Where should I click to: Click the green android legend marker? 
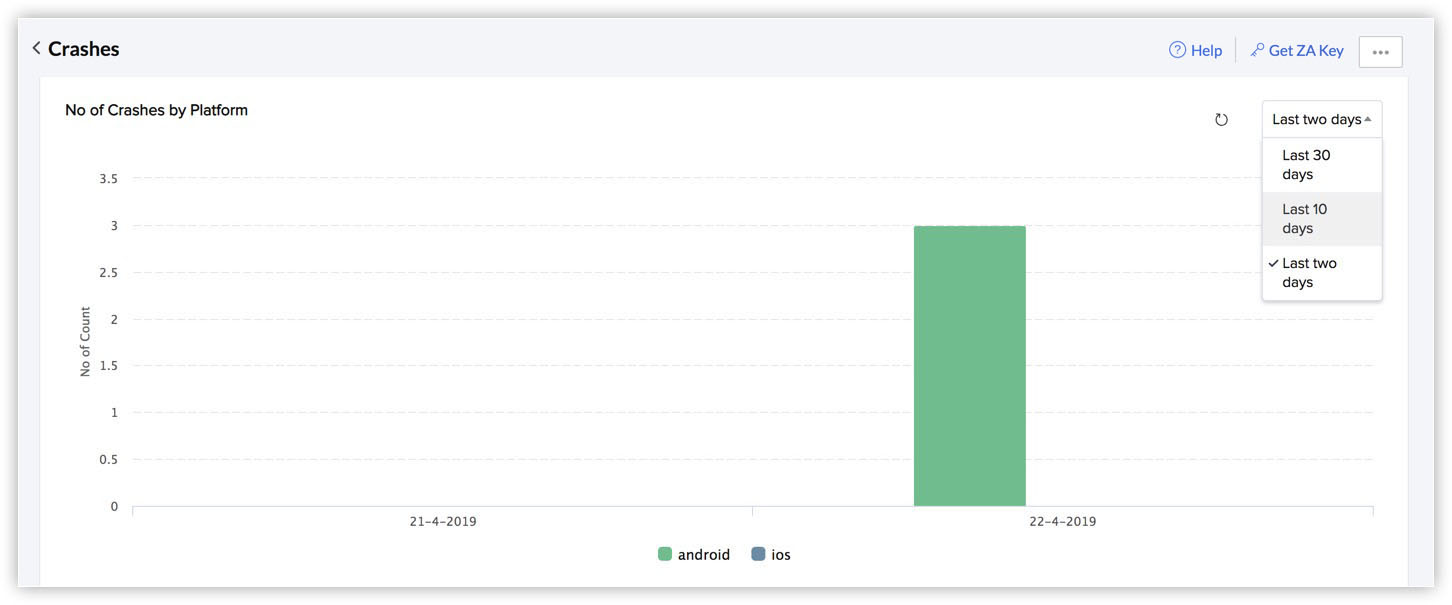(665, 554)
